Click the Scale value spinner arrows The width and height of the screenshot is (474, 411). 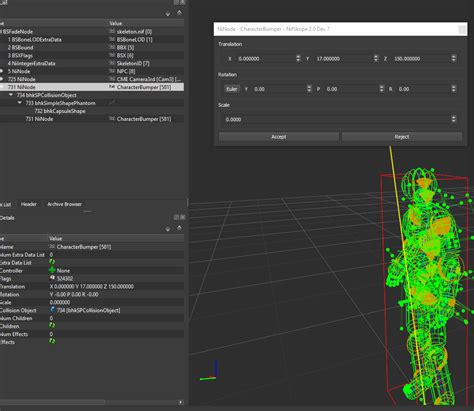click(x=454, y=119)
